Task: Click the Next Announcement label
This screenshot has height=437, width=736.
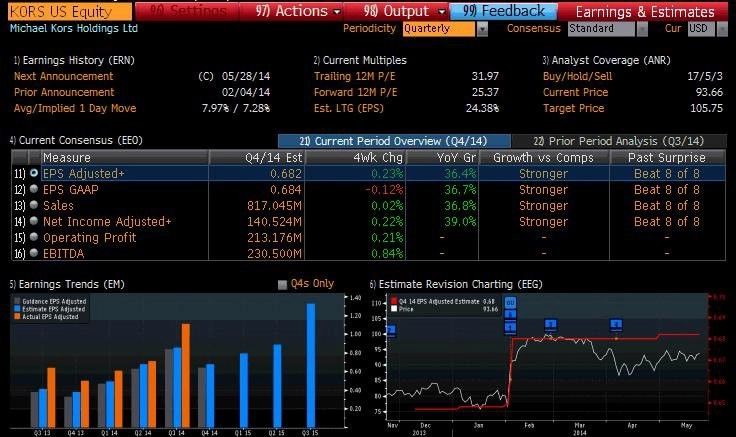Action: pos(63,76)
